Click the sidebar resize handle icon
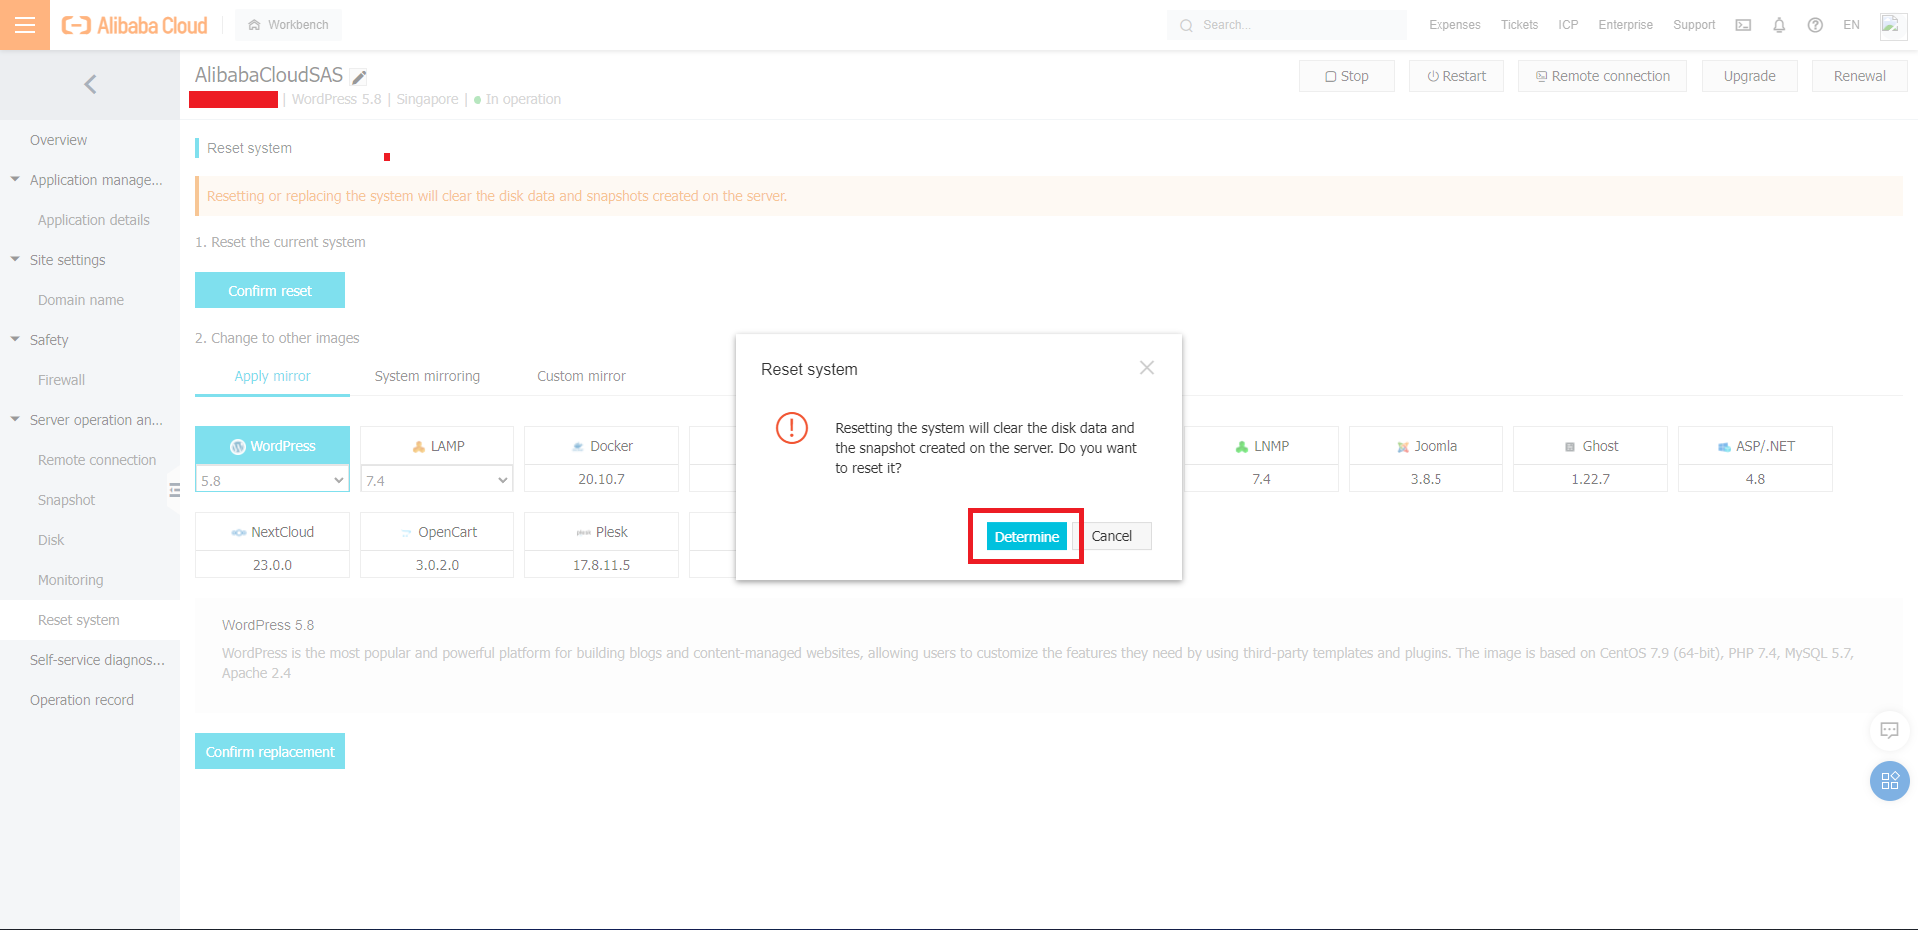Viewport: 1918px width, 930px height. [x=174, y=490]
